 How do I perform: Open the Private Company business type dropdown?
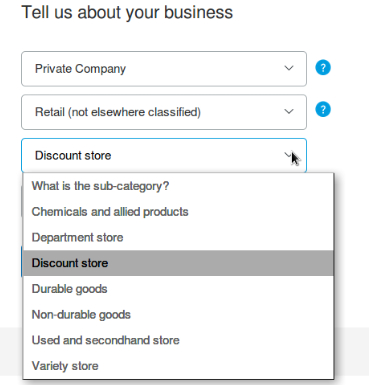point(164,69)
